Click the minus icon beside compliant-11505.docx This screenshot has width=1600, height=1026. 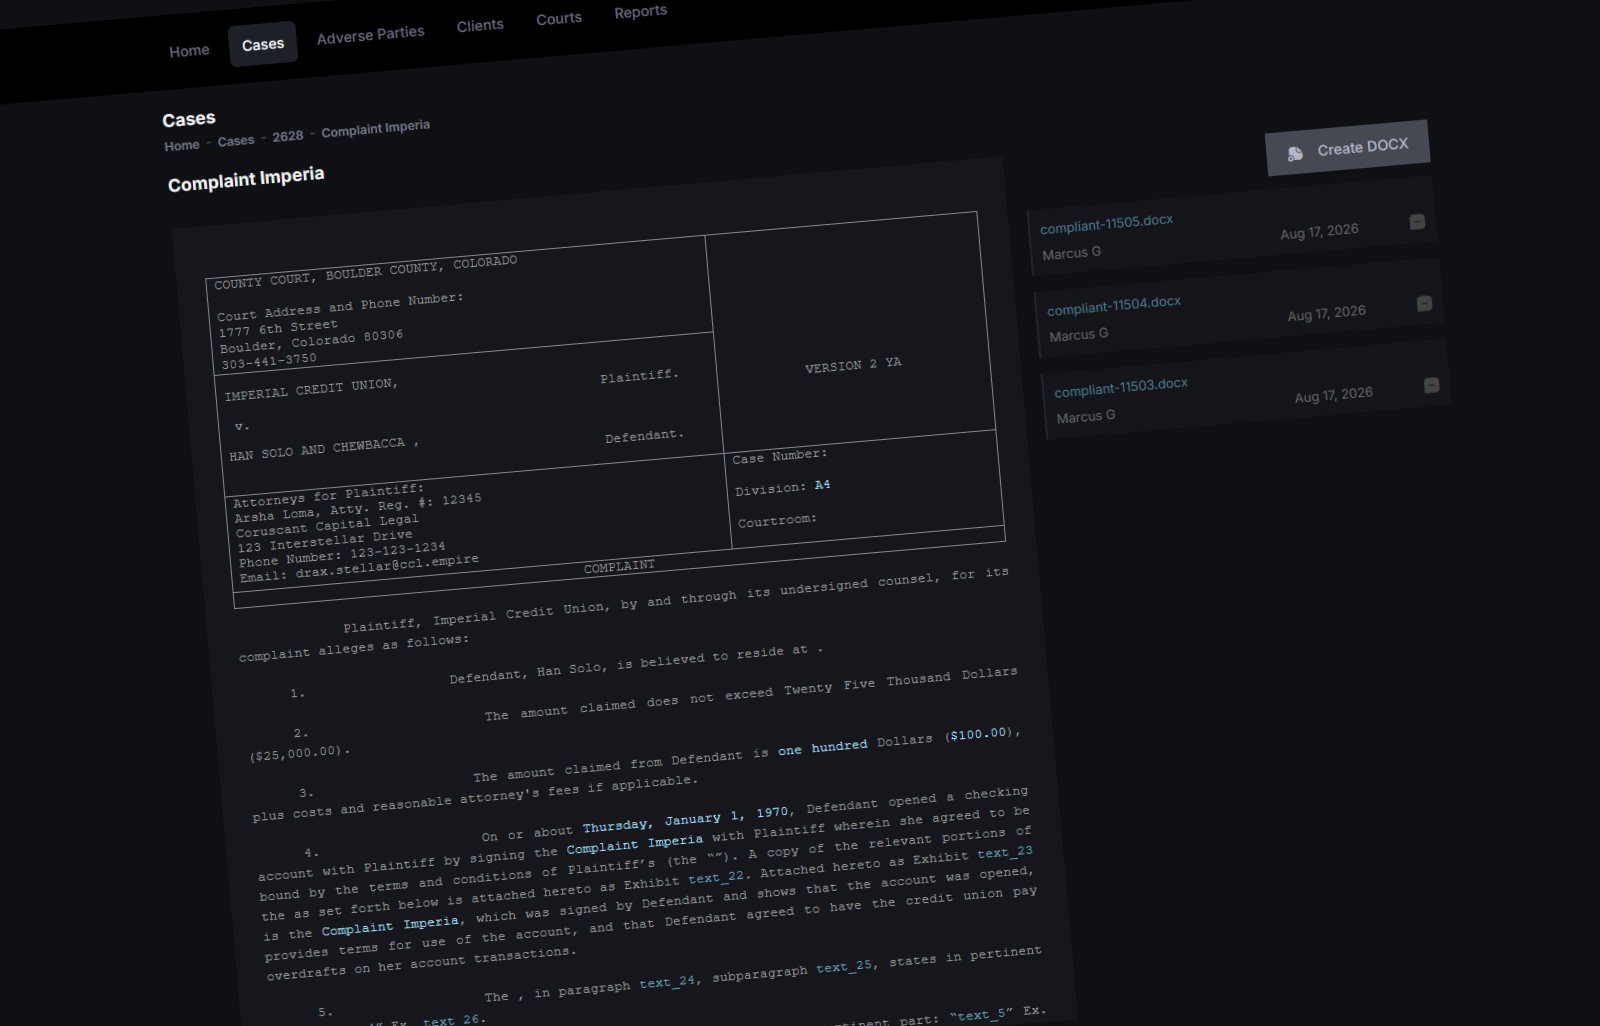click(x=1417, y=222)
